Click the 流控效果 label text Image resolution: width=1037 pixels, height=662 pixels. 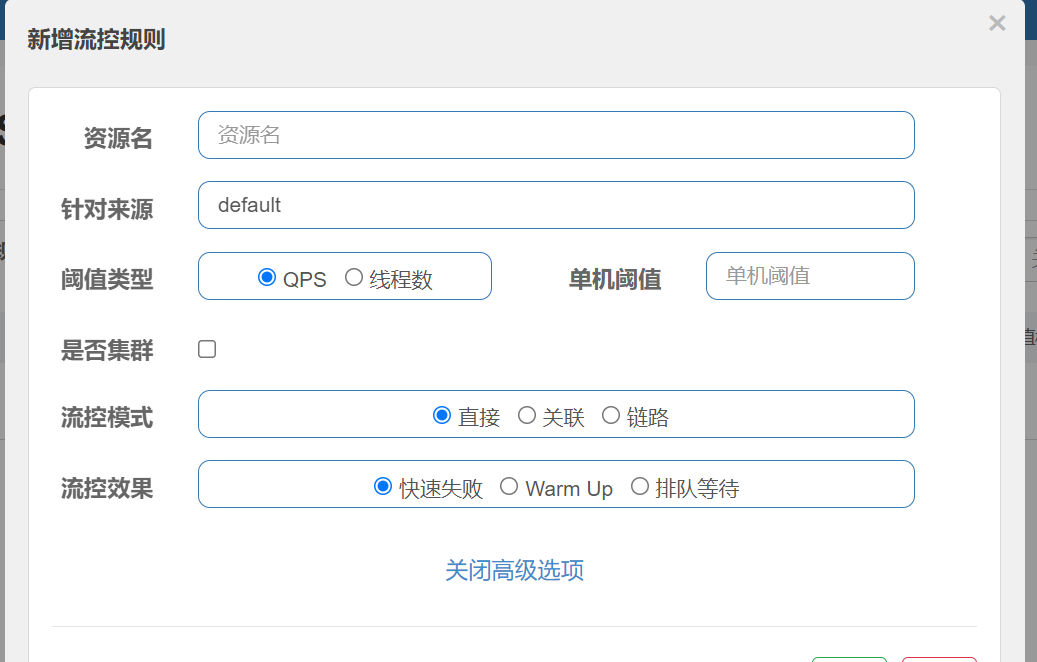point(107,488)
